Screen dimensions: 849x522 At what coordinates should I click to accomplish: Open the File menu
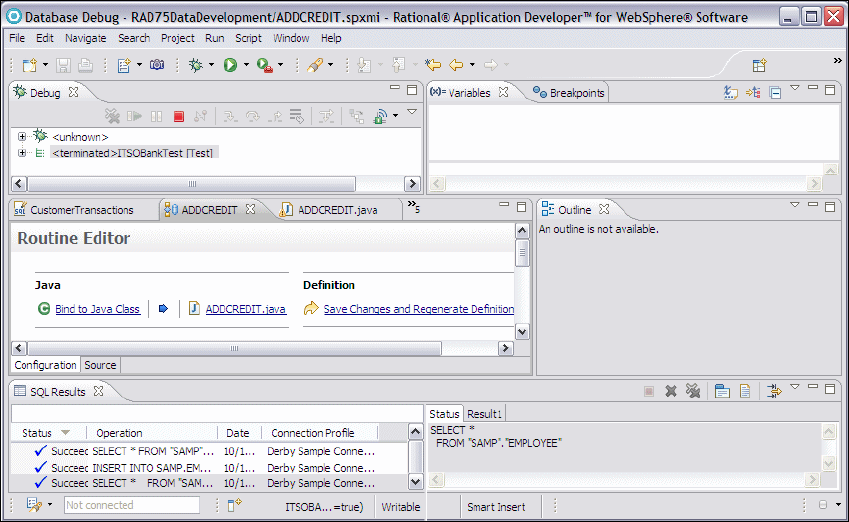(x=17, y=38)
